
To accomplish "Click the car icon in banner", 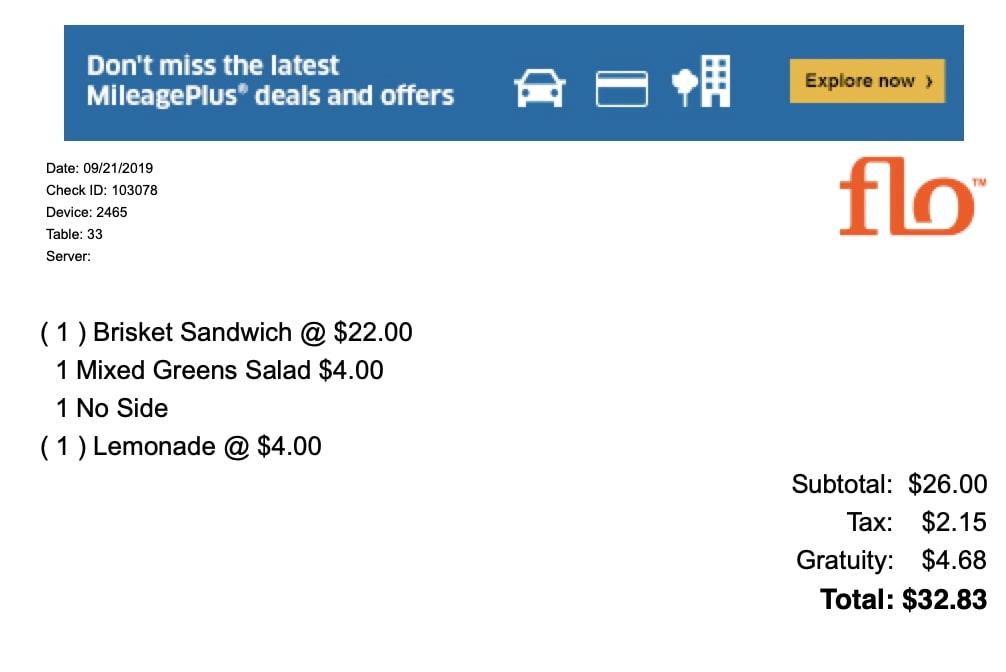I will tap(540, 88).
